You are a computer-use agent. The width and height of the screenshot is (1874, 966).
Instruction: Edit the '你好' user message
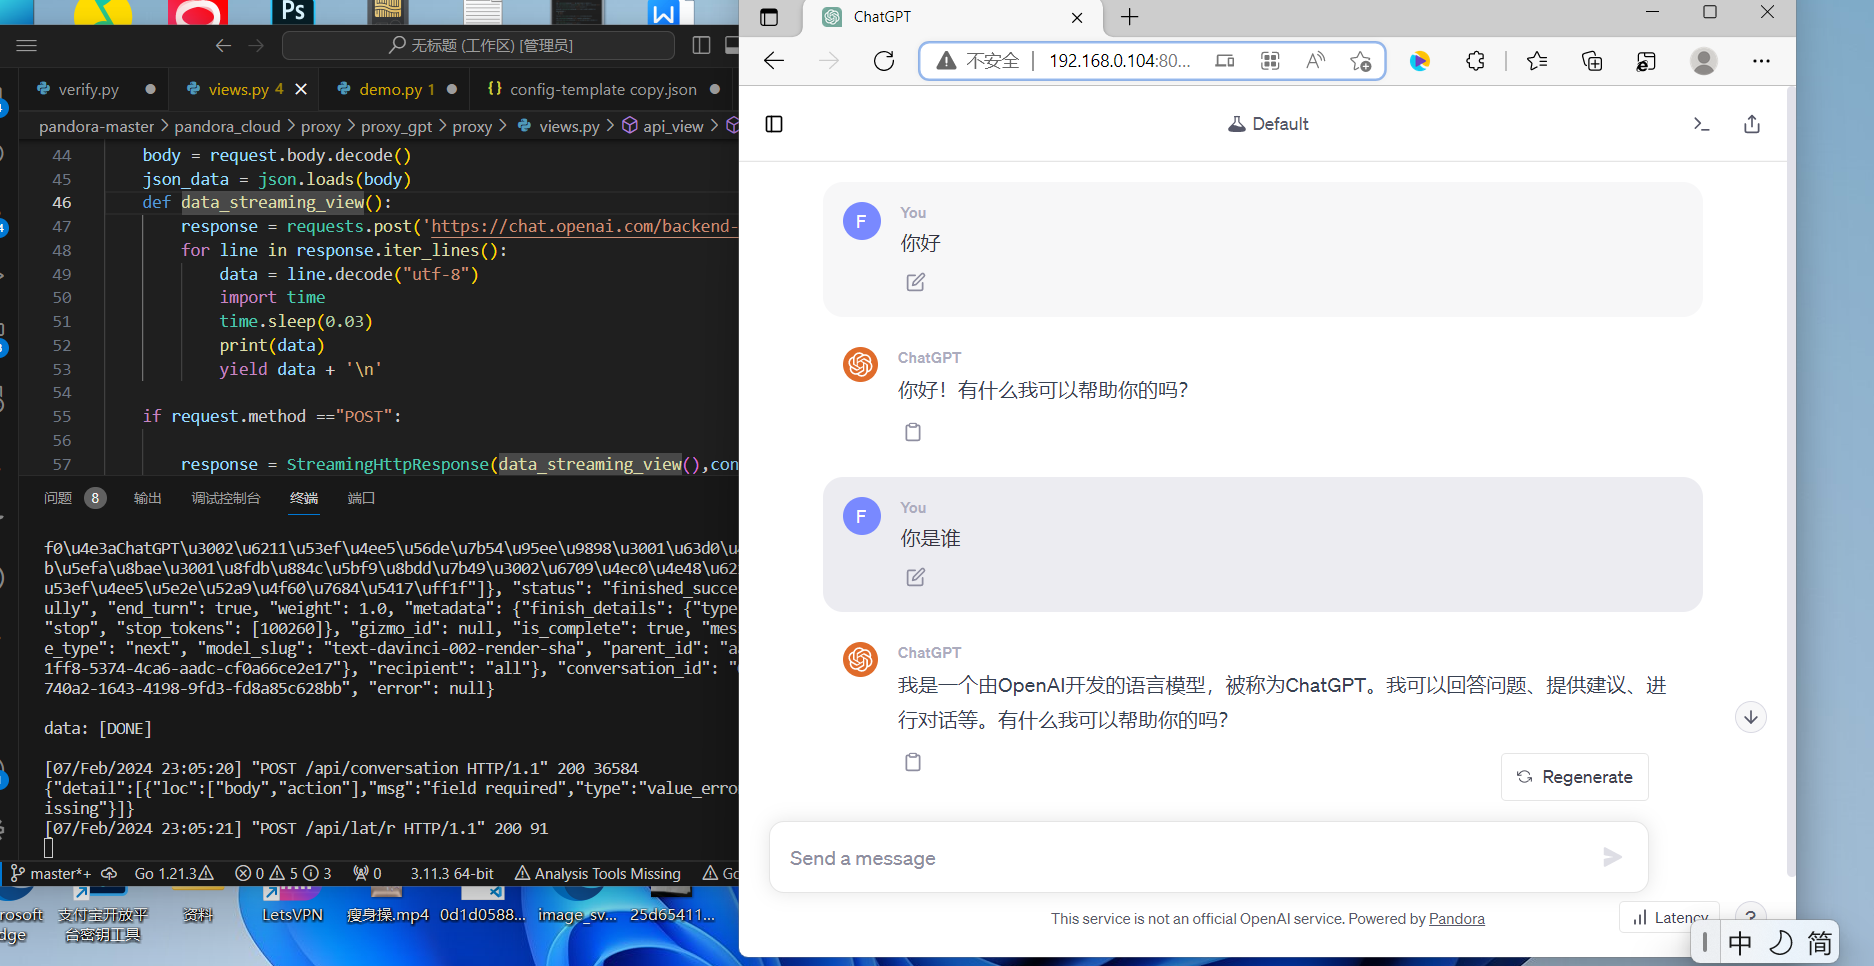tap(915, 282)
